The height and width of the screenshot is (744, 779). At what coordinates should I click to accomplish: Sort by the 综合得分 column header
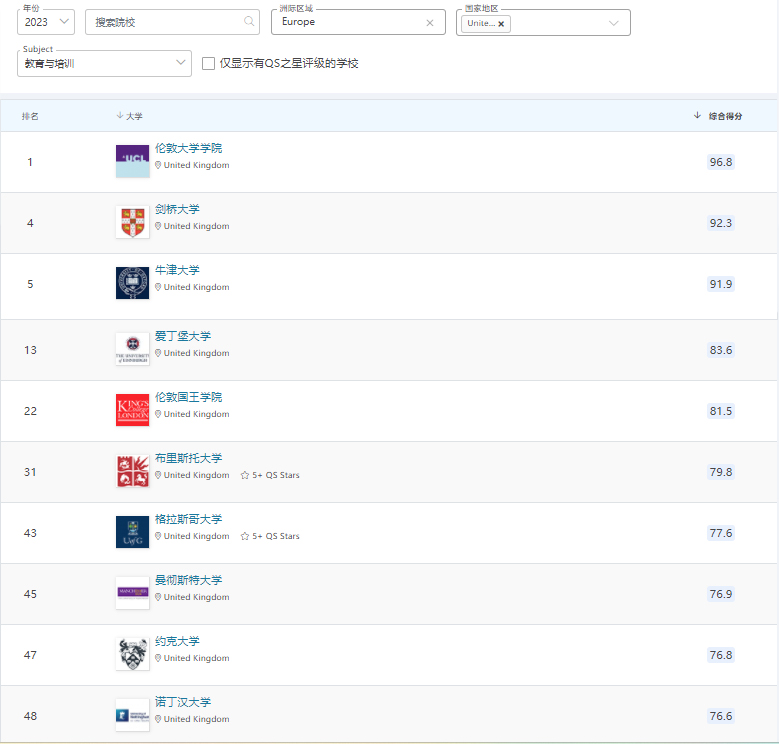pyautogui.click(x=724, y=116)
